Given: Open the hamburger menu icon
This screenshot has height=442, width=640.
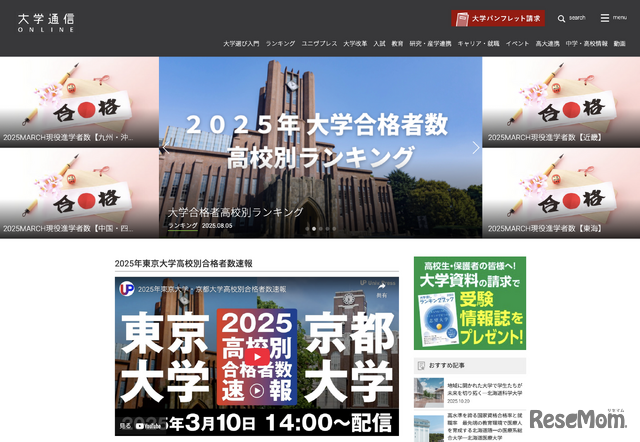Looking at the screenshot, I should click(x=606, y=18).
